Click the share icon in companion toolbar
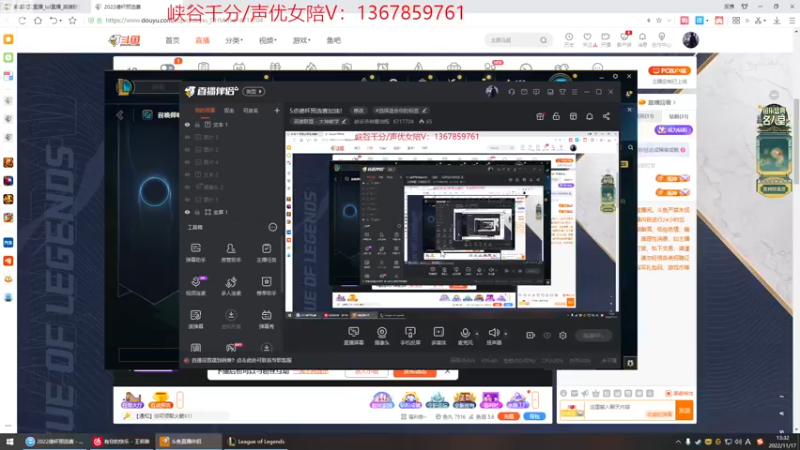 (x=606, y=116)
